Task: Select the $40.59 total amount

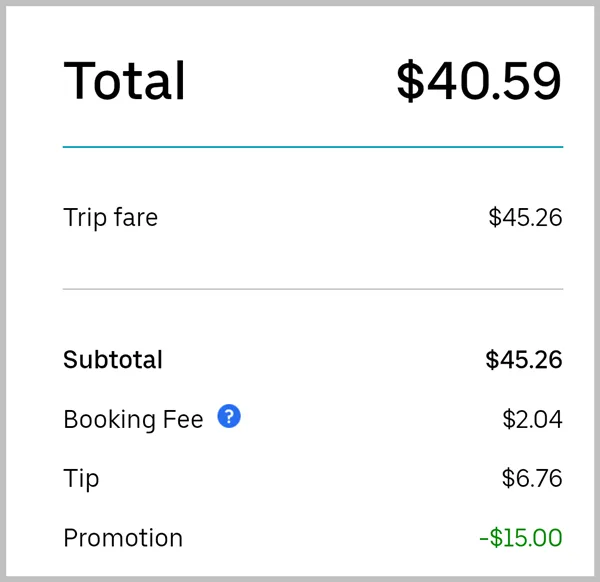Action: (x=479, y=81)
